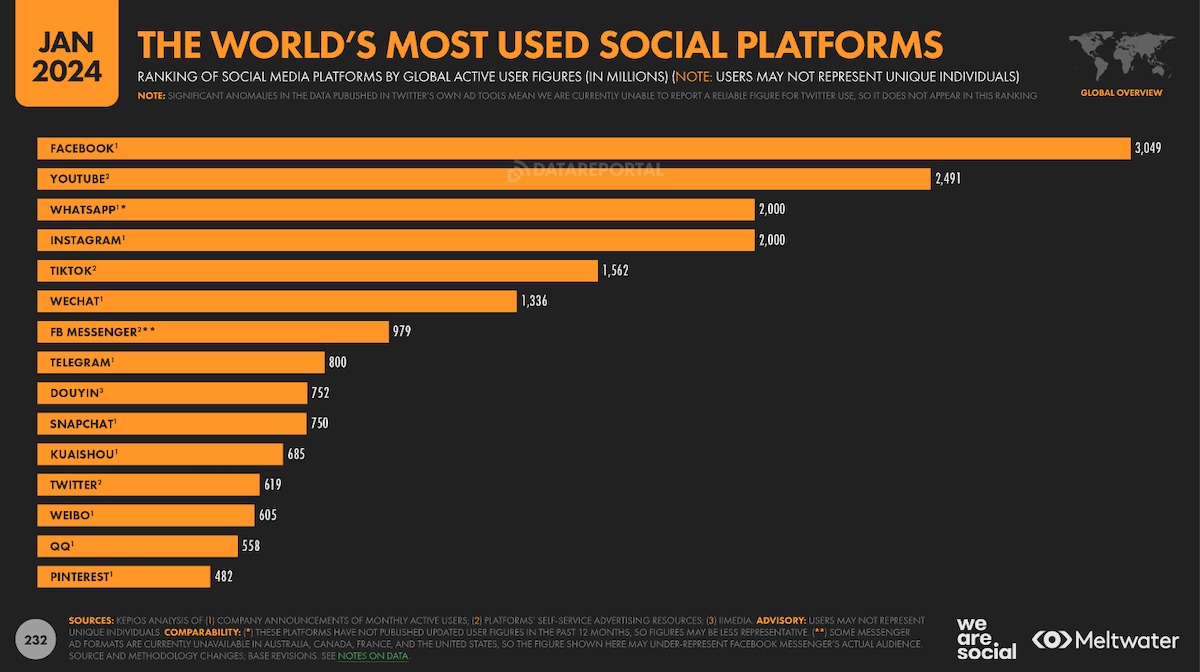Select the TikTok bar

tap(317, 271)
